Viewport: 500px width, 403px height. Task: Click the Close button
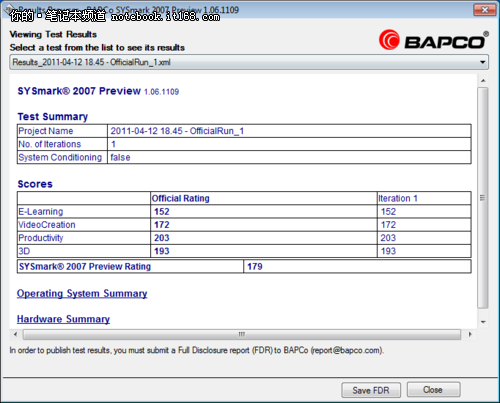click(x=433, y=390)
